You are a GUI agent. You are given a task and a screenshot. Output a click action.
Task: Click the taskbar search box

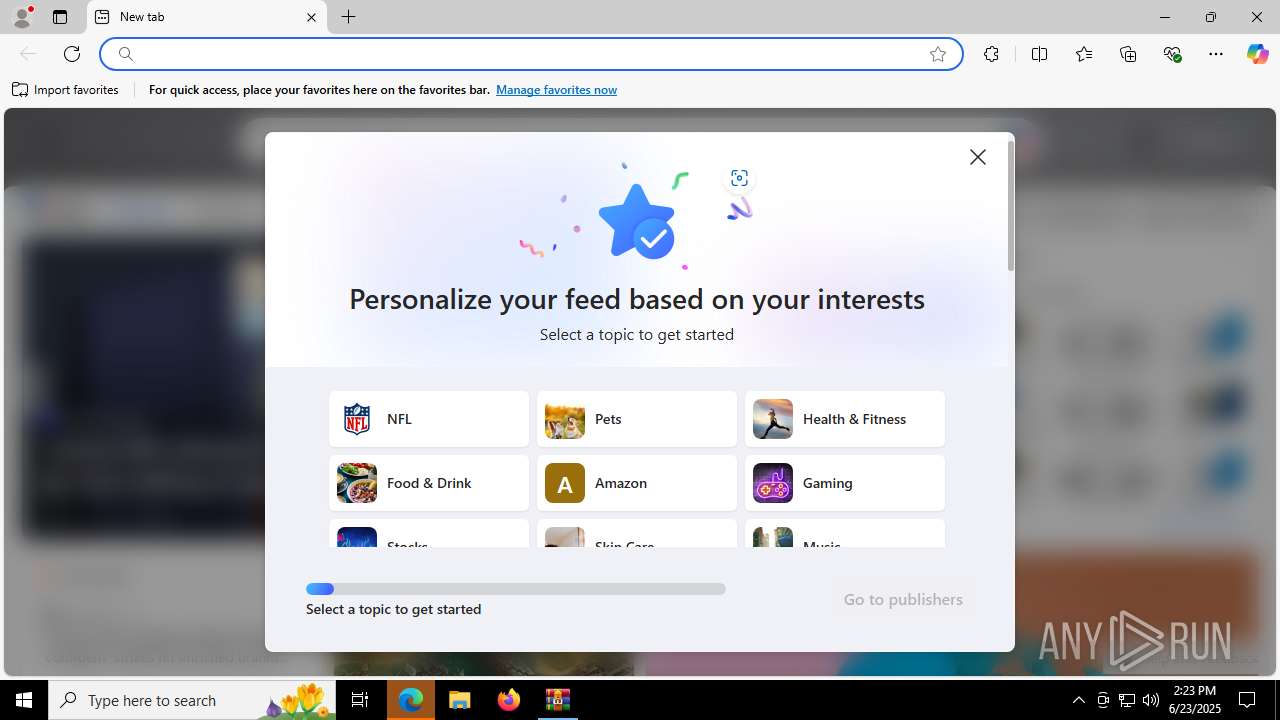click(192, 700)
